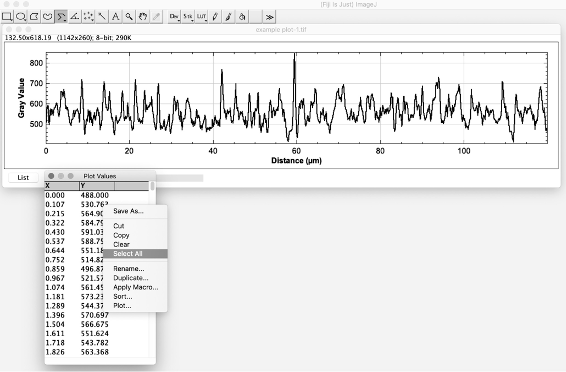Select the Rectangle selection tool
Screen dimensions: 566x372
pos(7,17)
